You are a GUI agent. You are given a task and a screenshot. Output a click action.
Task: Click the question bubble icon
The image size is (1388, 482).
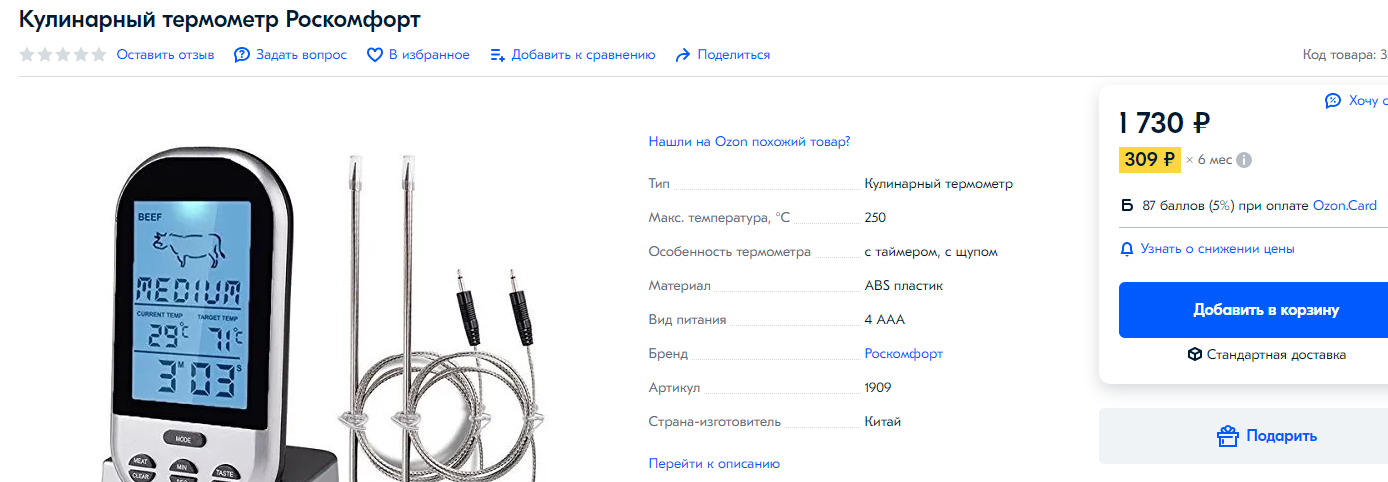[x=242, y=55]
